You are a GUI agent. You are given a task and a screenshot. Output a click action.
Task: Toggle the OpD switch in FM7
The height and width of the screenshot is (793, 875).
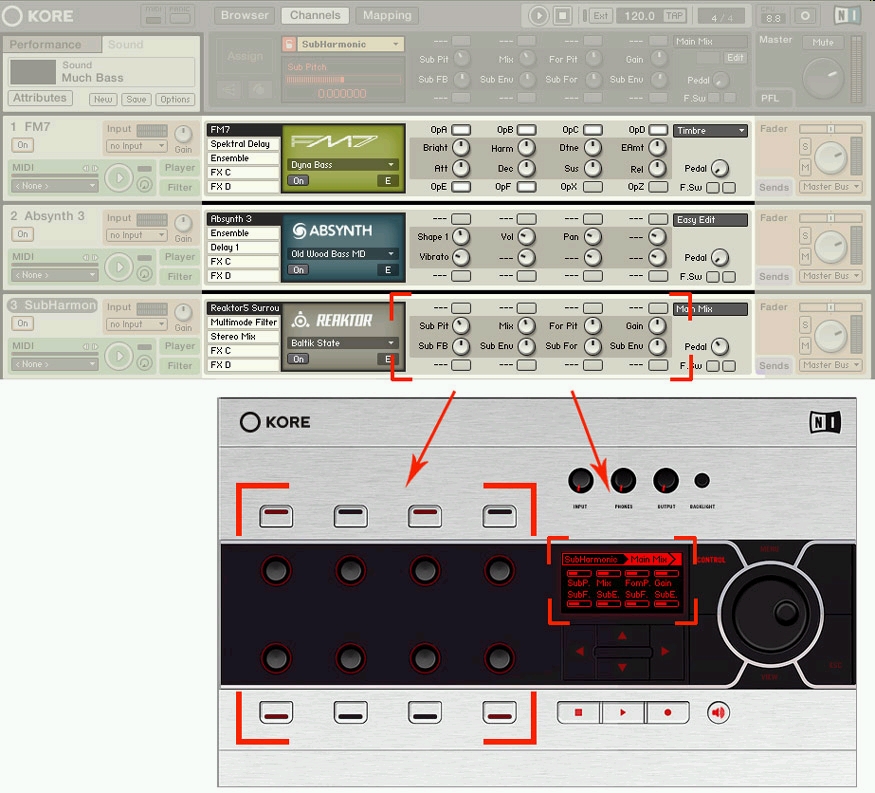[658, 129]
